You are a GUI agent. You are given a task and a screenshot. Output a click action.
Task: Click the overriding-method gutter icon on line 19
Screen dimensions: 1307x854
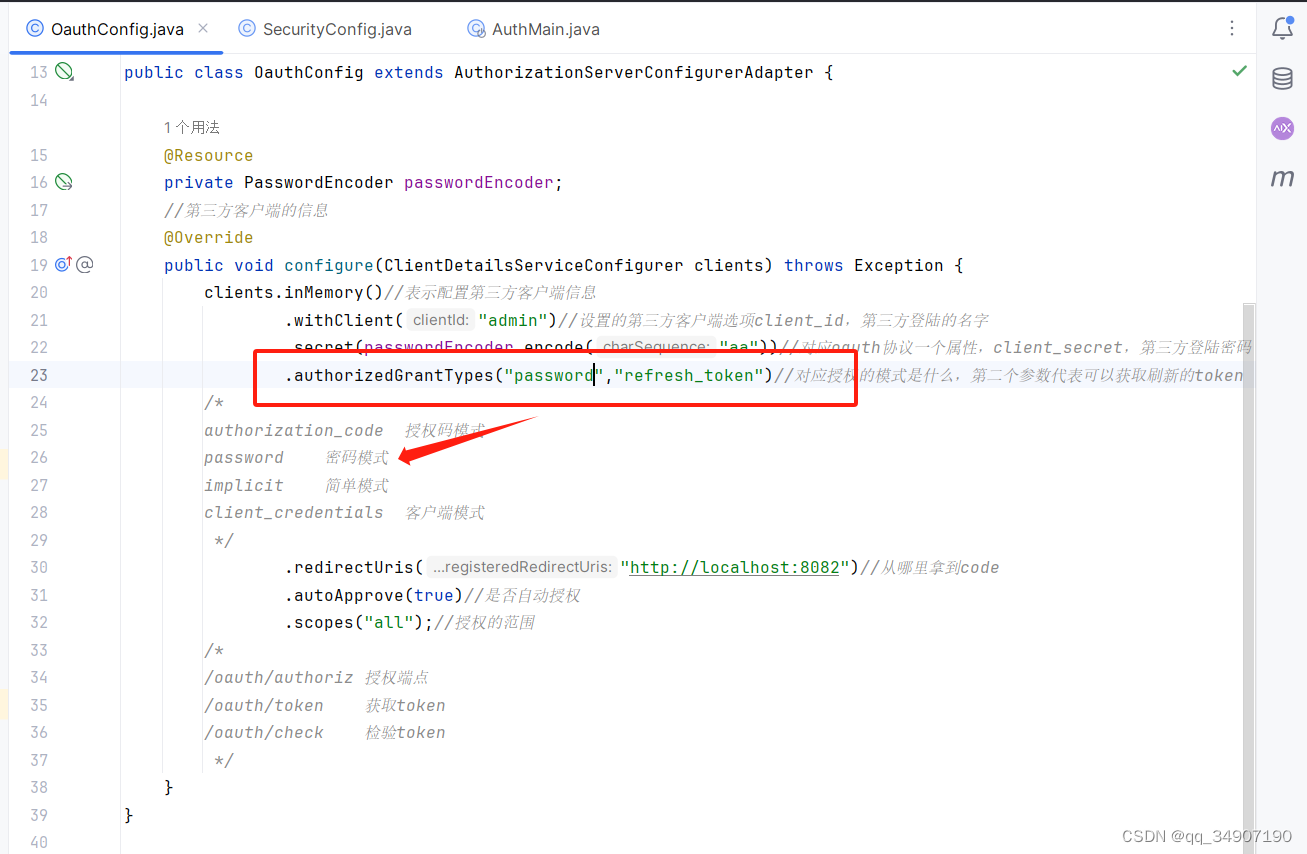pyautogui.click(x=63, y=264)
